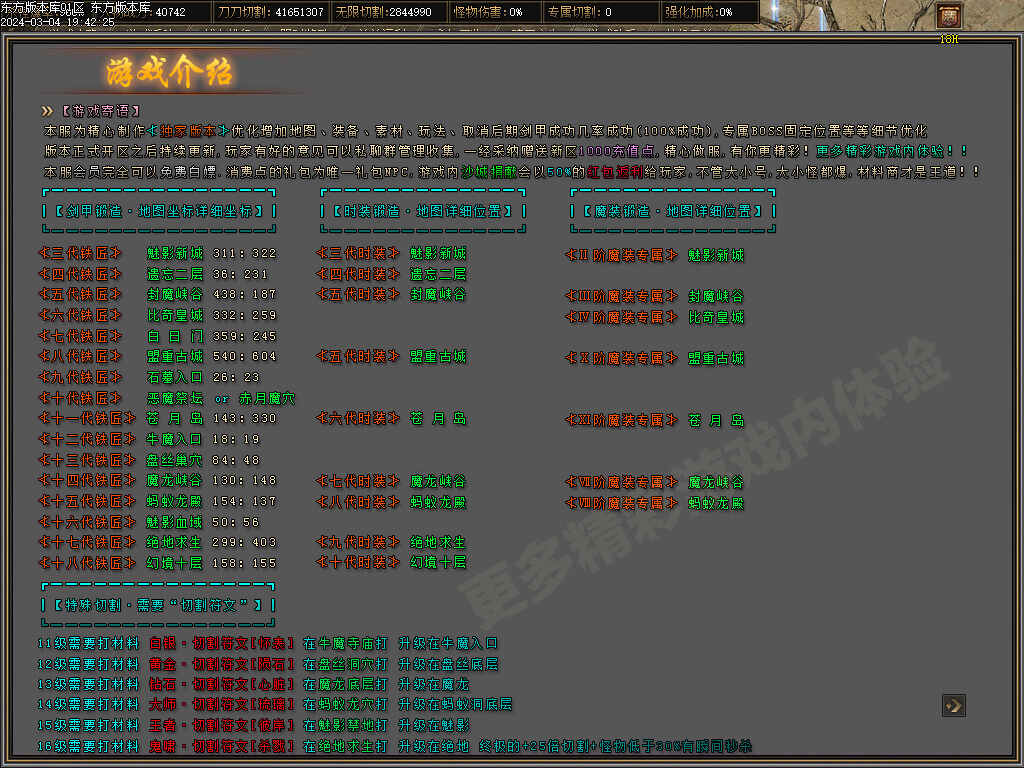Select the 四代铁匠 link
The image size is (1024, 768).
(80, 274)
